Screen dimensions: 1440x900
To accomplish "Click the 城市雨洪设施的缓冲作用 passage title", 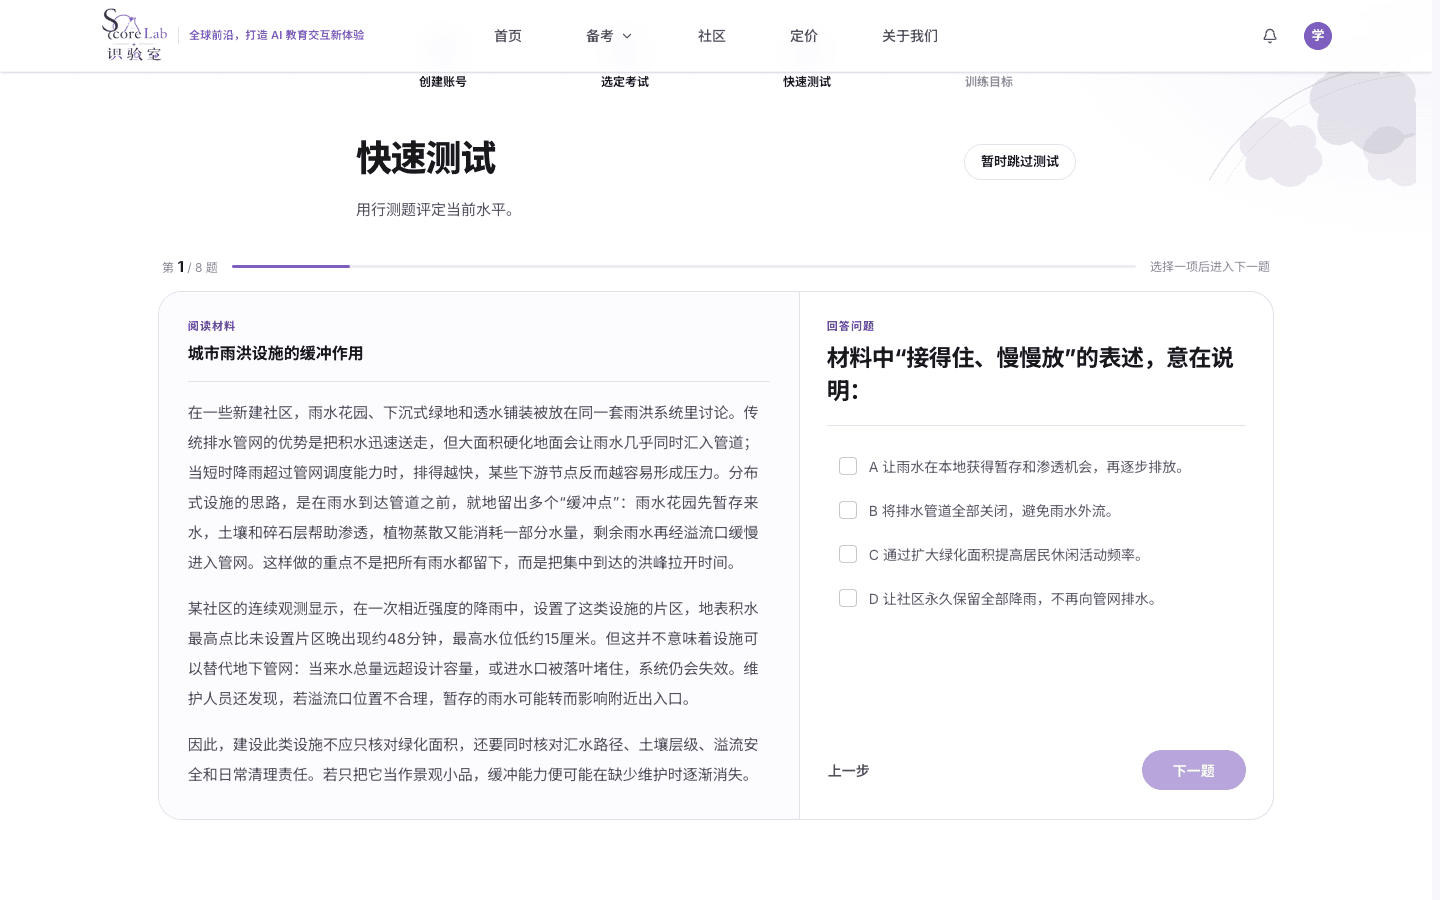I will pos(276,353).
